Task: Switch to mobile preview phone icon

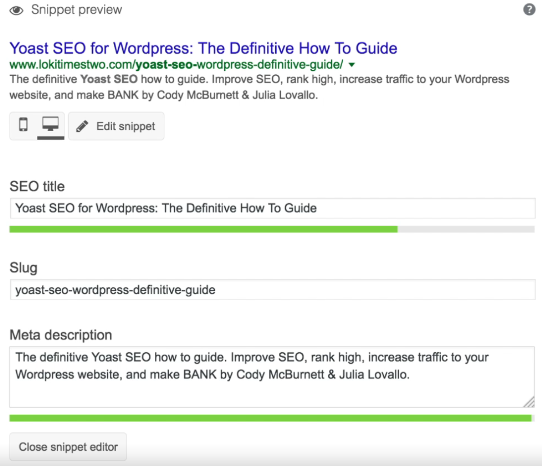Action: click(23, 124)
